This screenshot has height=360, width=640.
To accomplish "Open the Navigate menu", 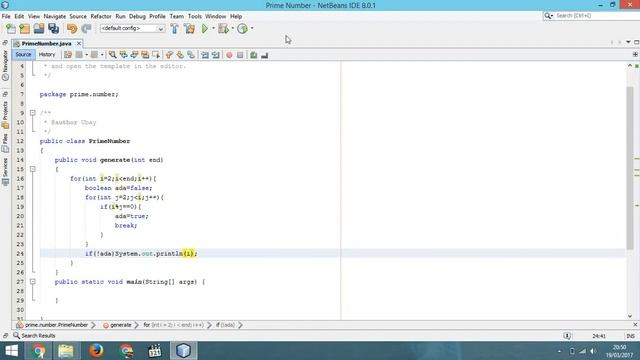I will [x=55, y=16].
